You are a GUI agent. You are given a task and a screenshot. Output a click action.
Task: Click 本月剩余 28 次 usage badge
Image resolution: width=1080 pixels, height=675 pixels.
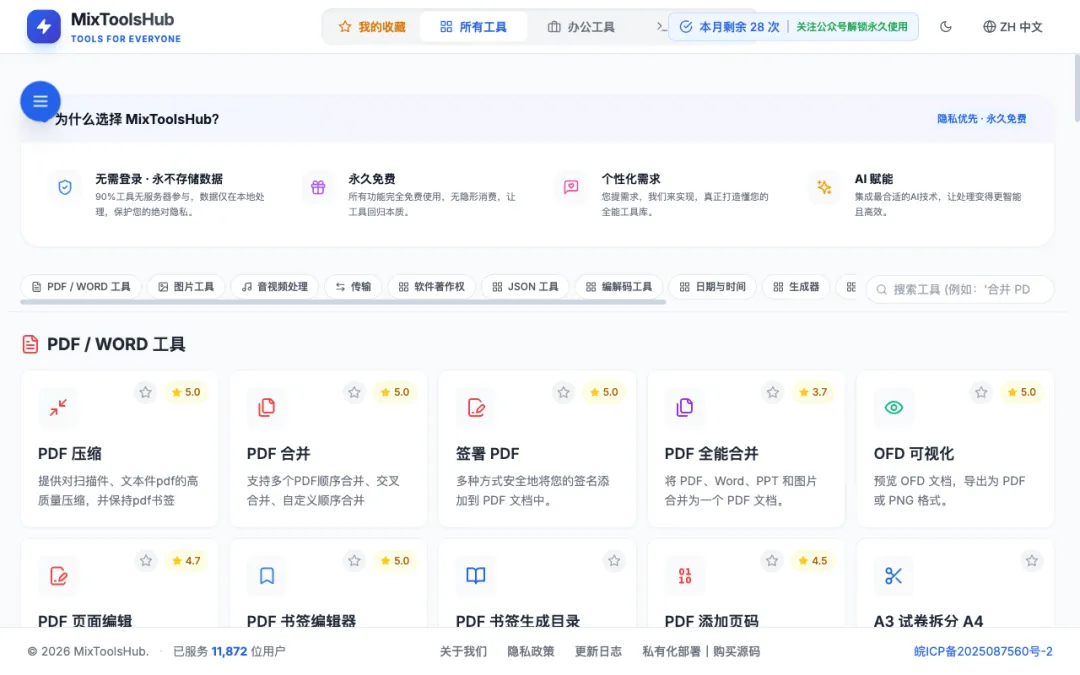pyautogui.click(x=729, y=27)
